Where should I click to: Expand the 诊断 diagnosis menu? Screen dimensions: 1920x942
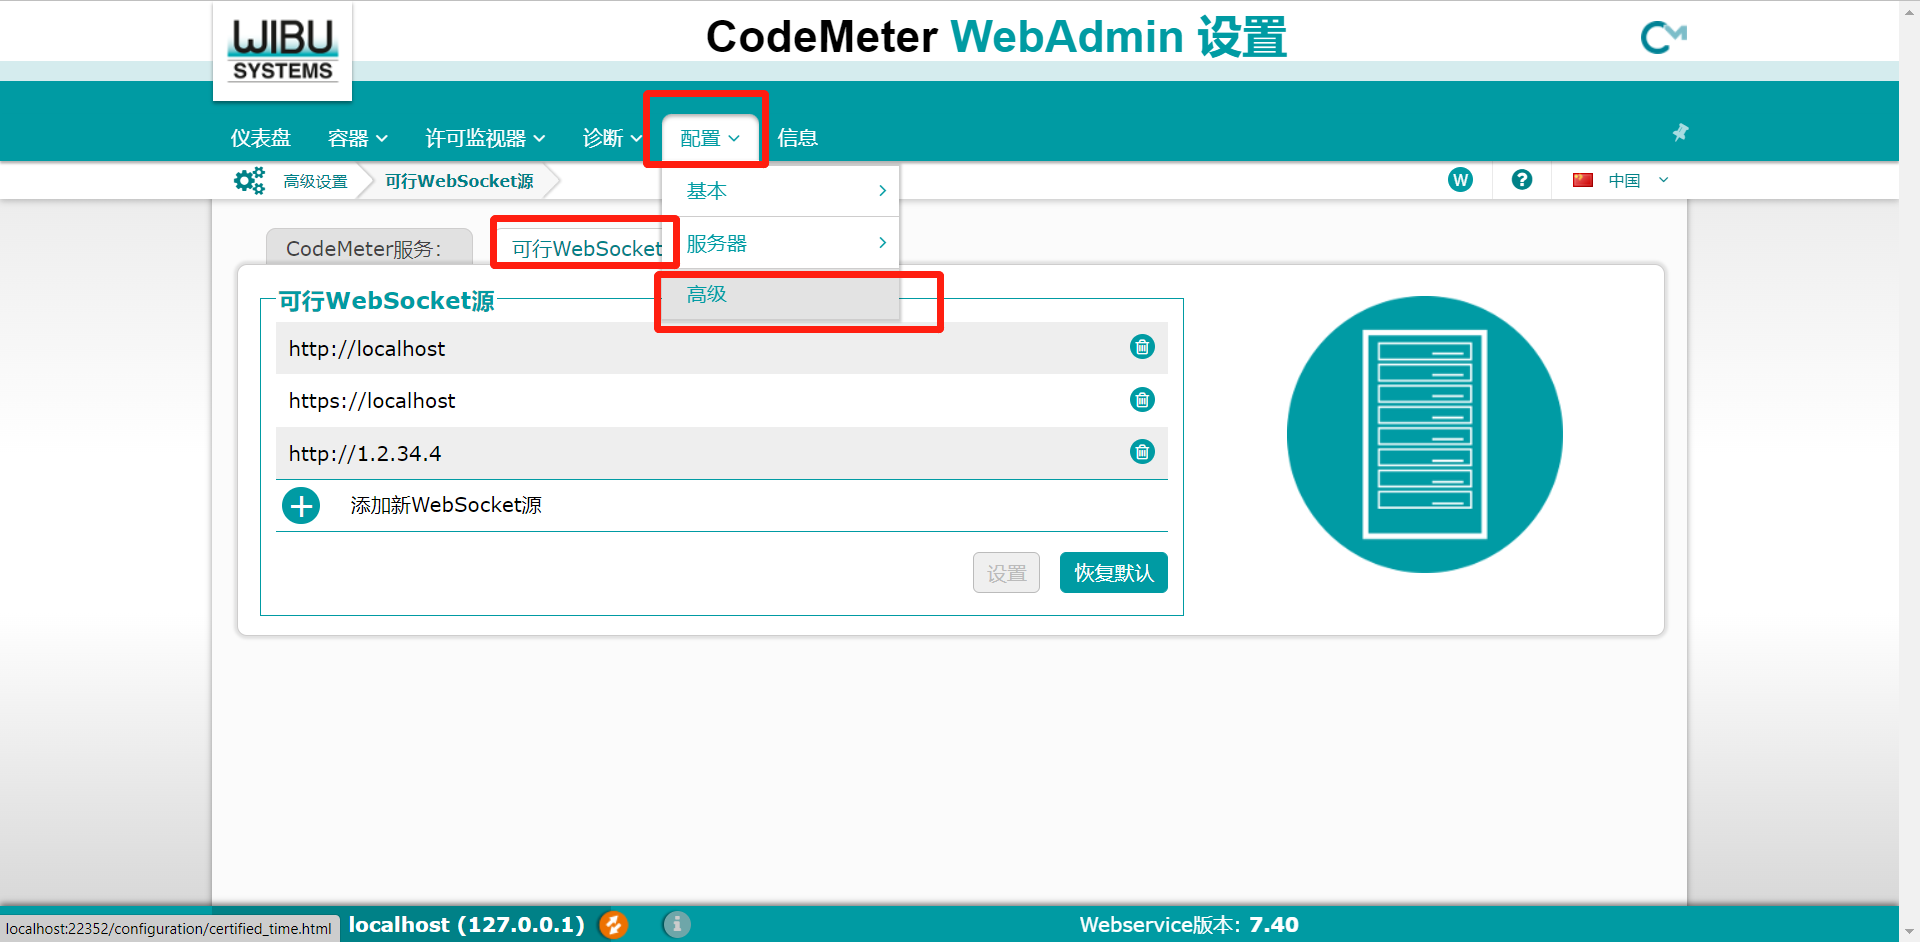[612, 138]
